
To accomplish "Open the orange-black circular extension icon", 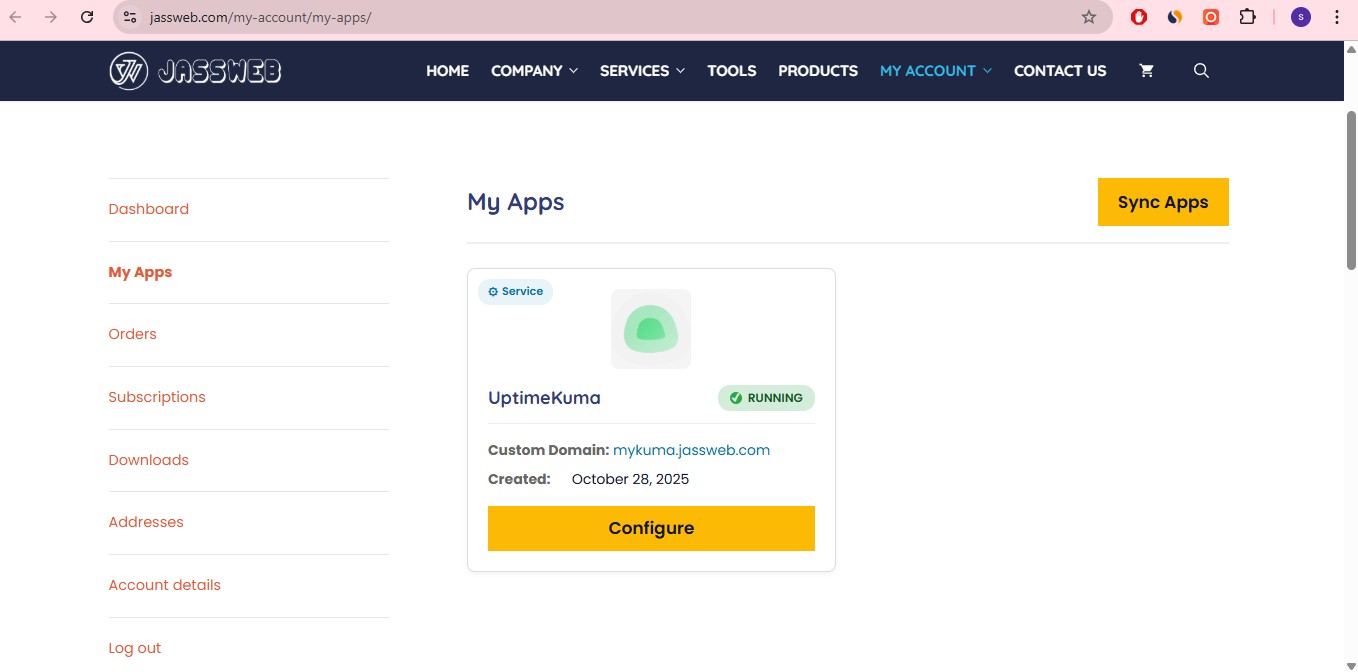I will (x=1175, y=17).
